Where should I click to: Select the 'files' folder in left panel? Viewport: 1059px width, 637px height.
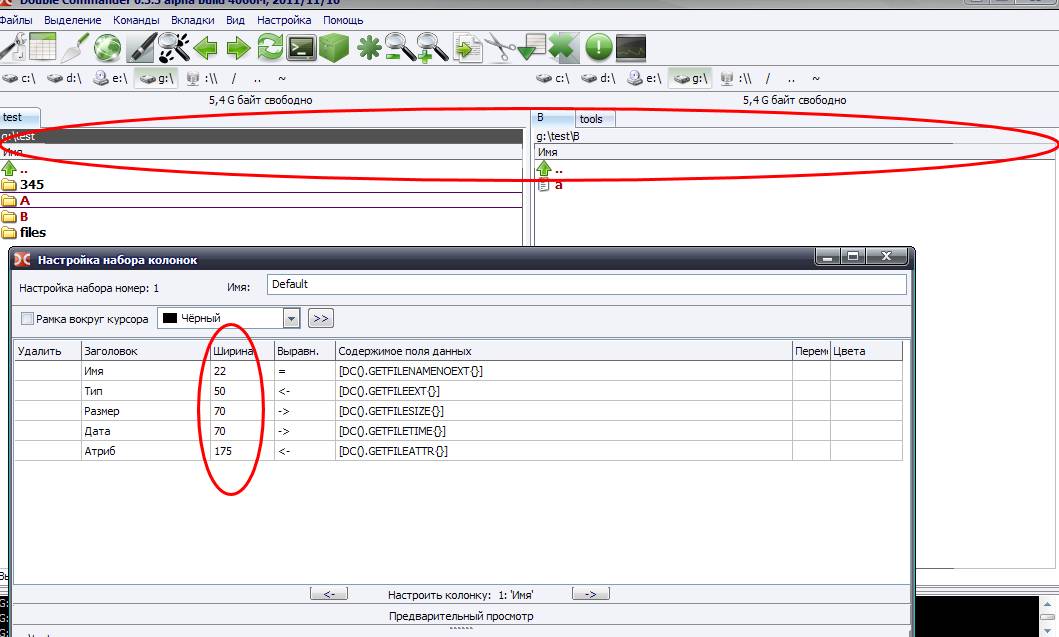(33, 233)
